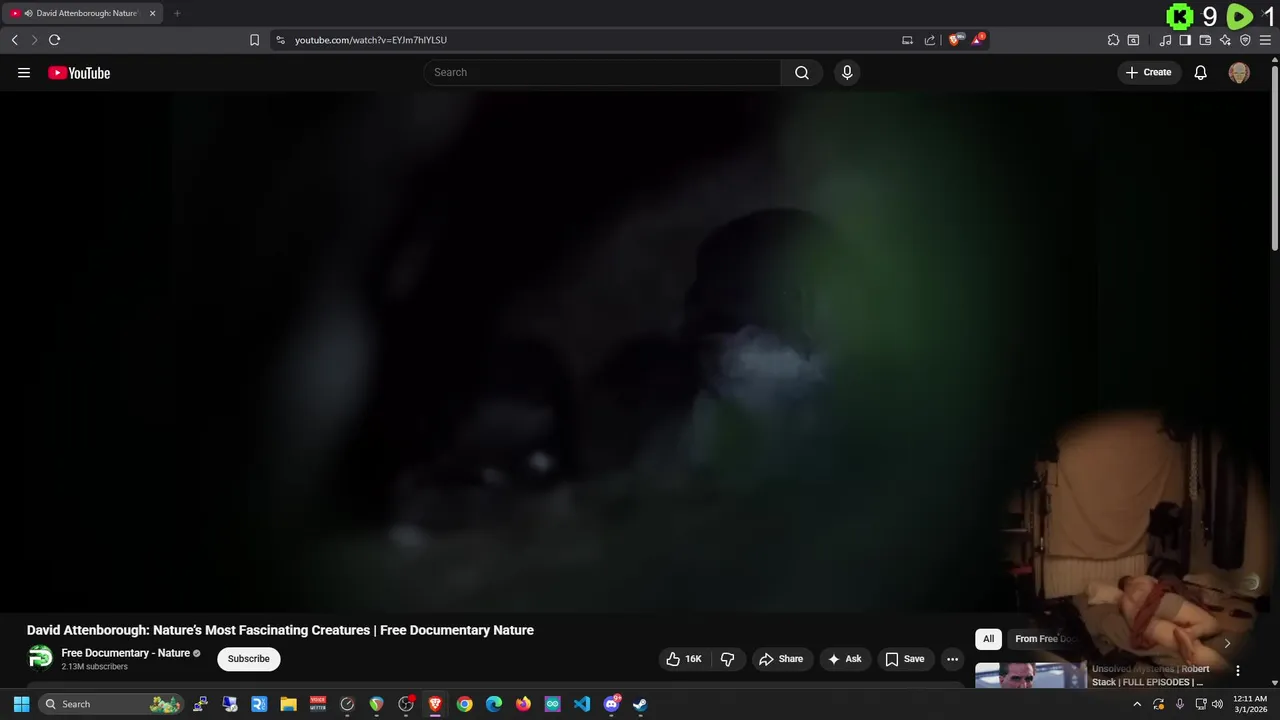1280x720 pixels.
Task: Click the Windows taskbar Search box
Action: click(x=112, y=704)
